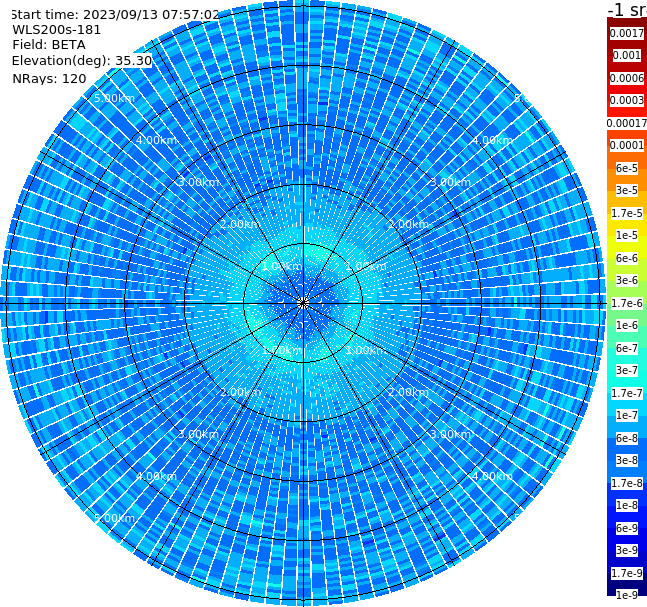
Task: Click the 3e-6 colorbar label
Action: pos(627,280)
